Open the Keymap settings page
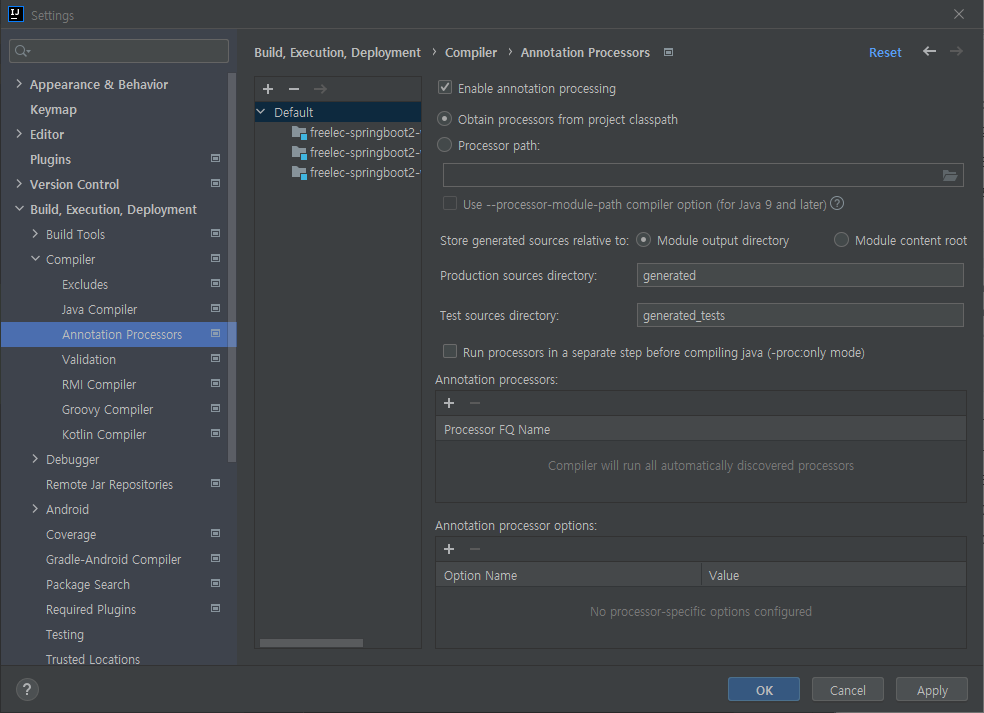The height and width of the screenshot is (713, 984). (53, 109)
